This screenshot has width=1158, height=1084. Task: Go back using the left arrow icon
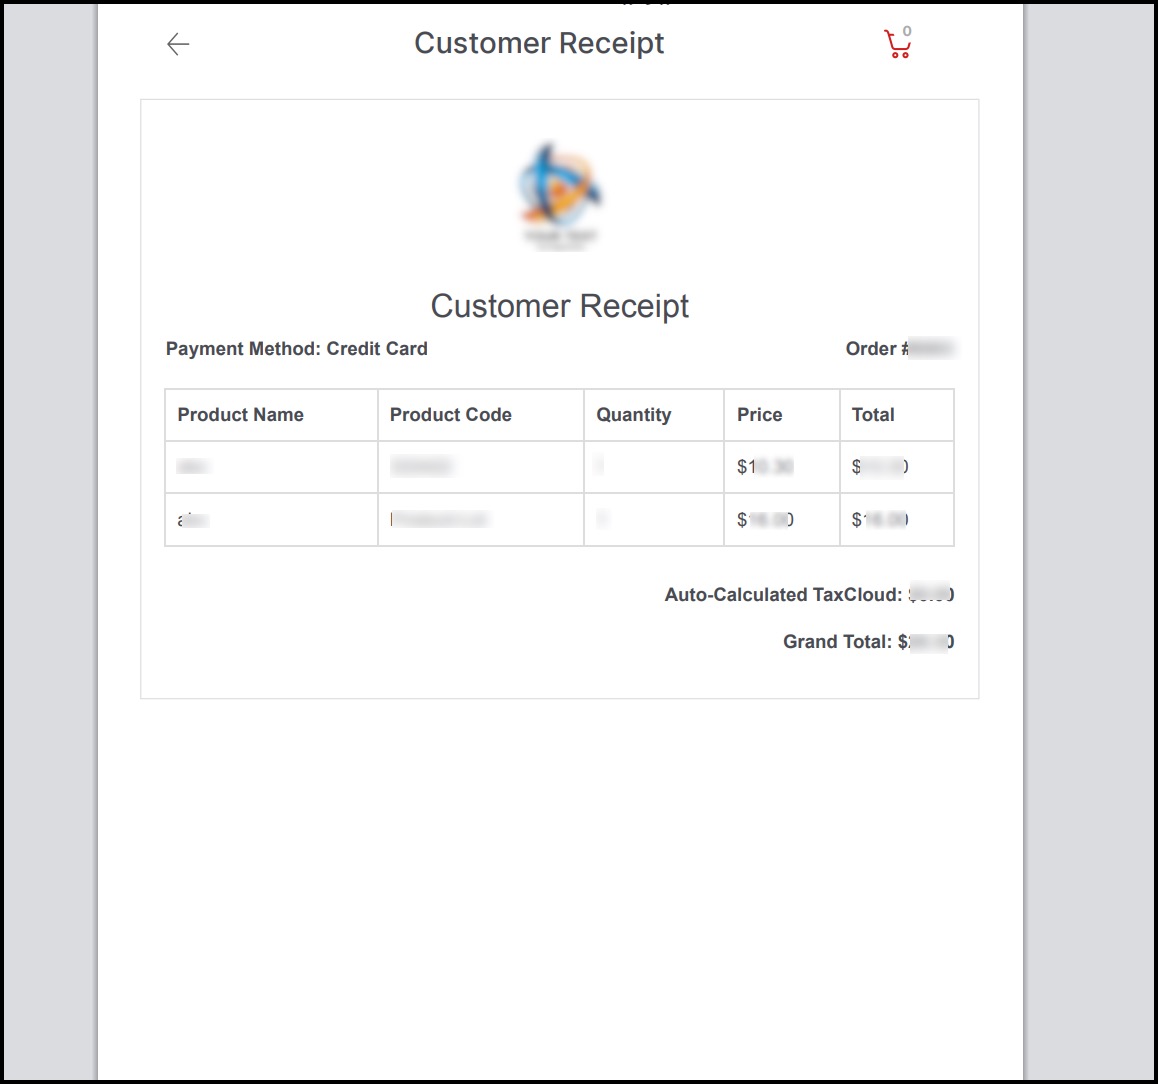coord(178,44)
